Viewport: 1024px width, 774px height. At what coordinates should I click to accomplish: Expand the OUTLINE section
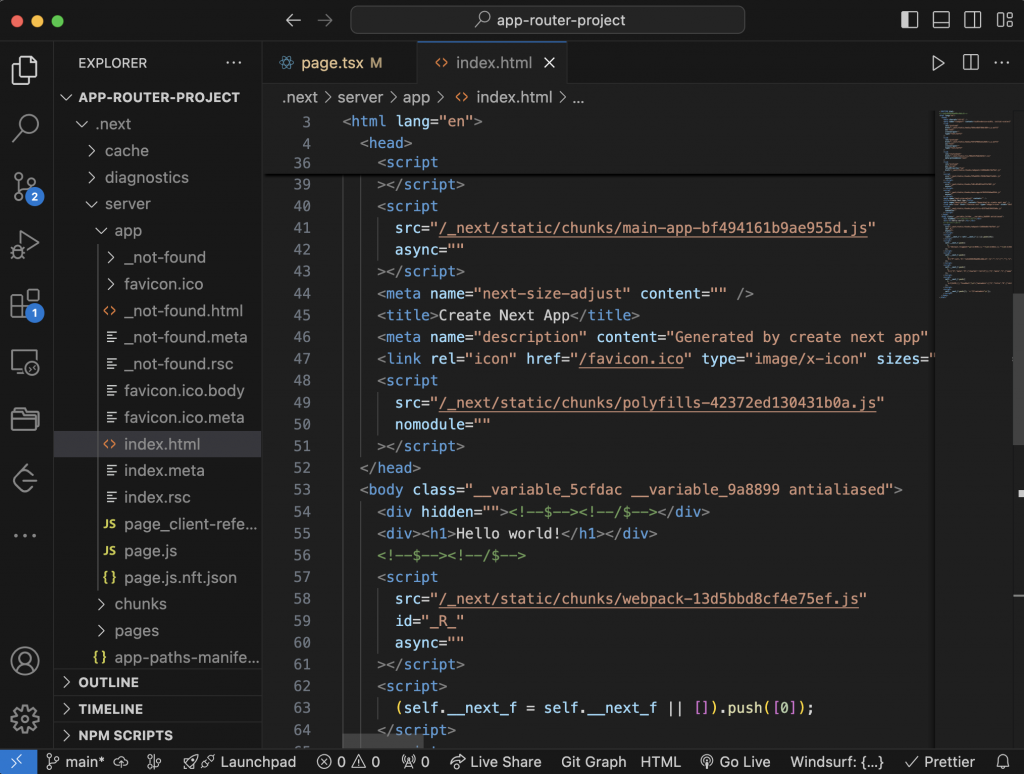click(x=157, y=683)
